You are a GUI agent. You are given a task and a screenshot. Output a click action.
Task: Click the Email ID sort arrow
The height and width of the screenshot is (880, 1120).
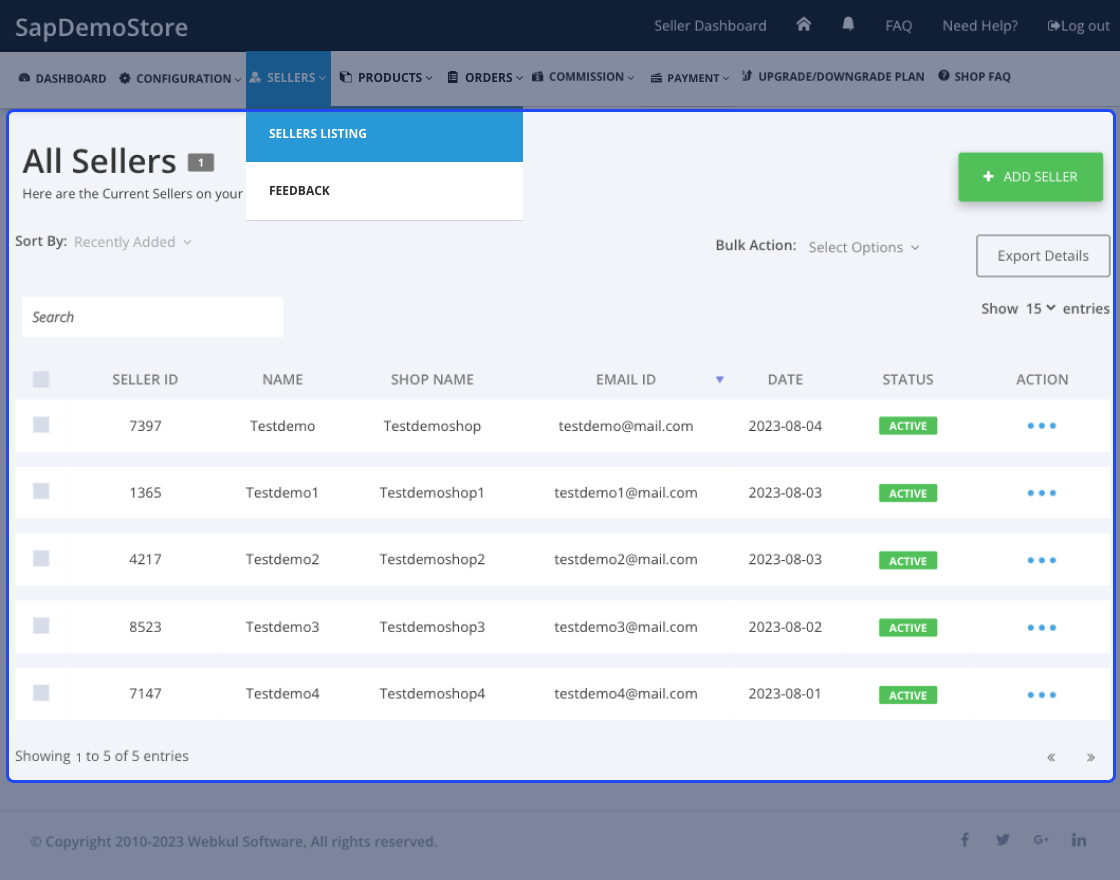coord(720,381)
